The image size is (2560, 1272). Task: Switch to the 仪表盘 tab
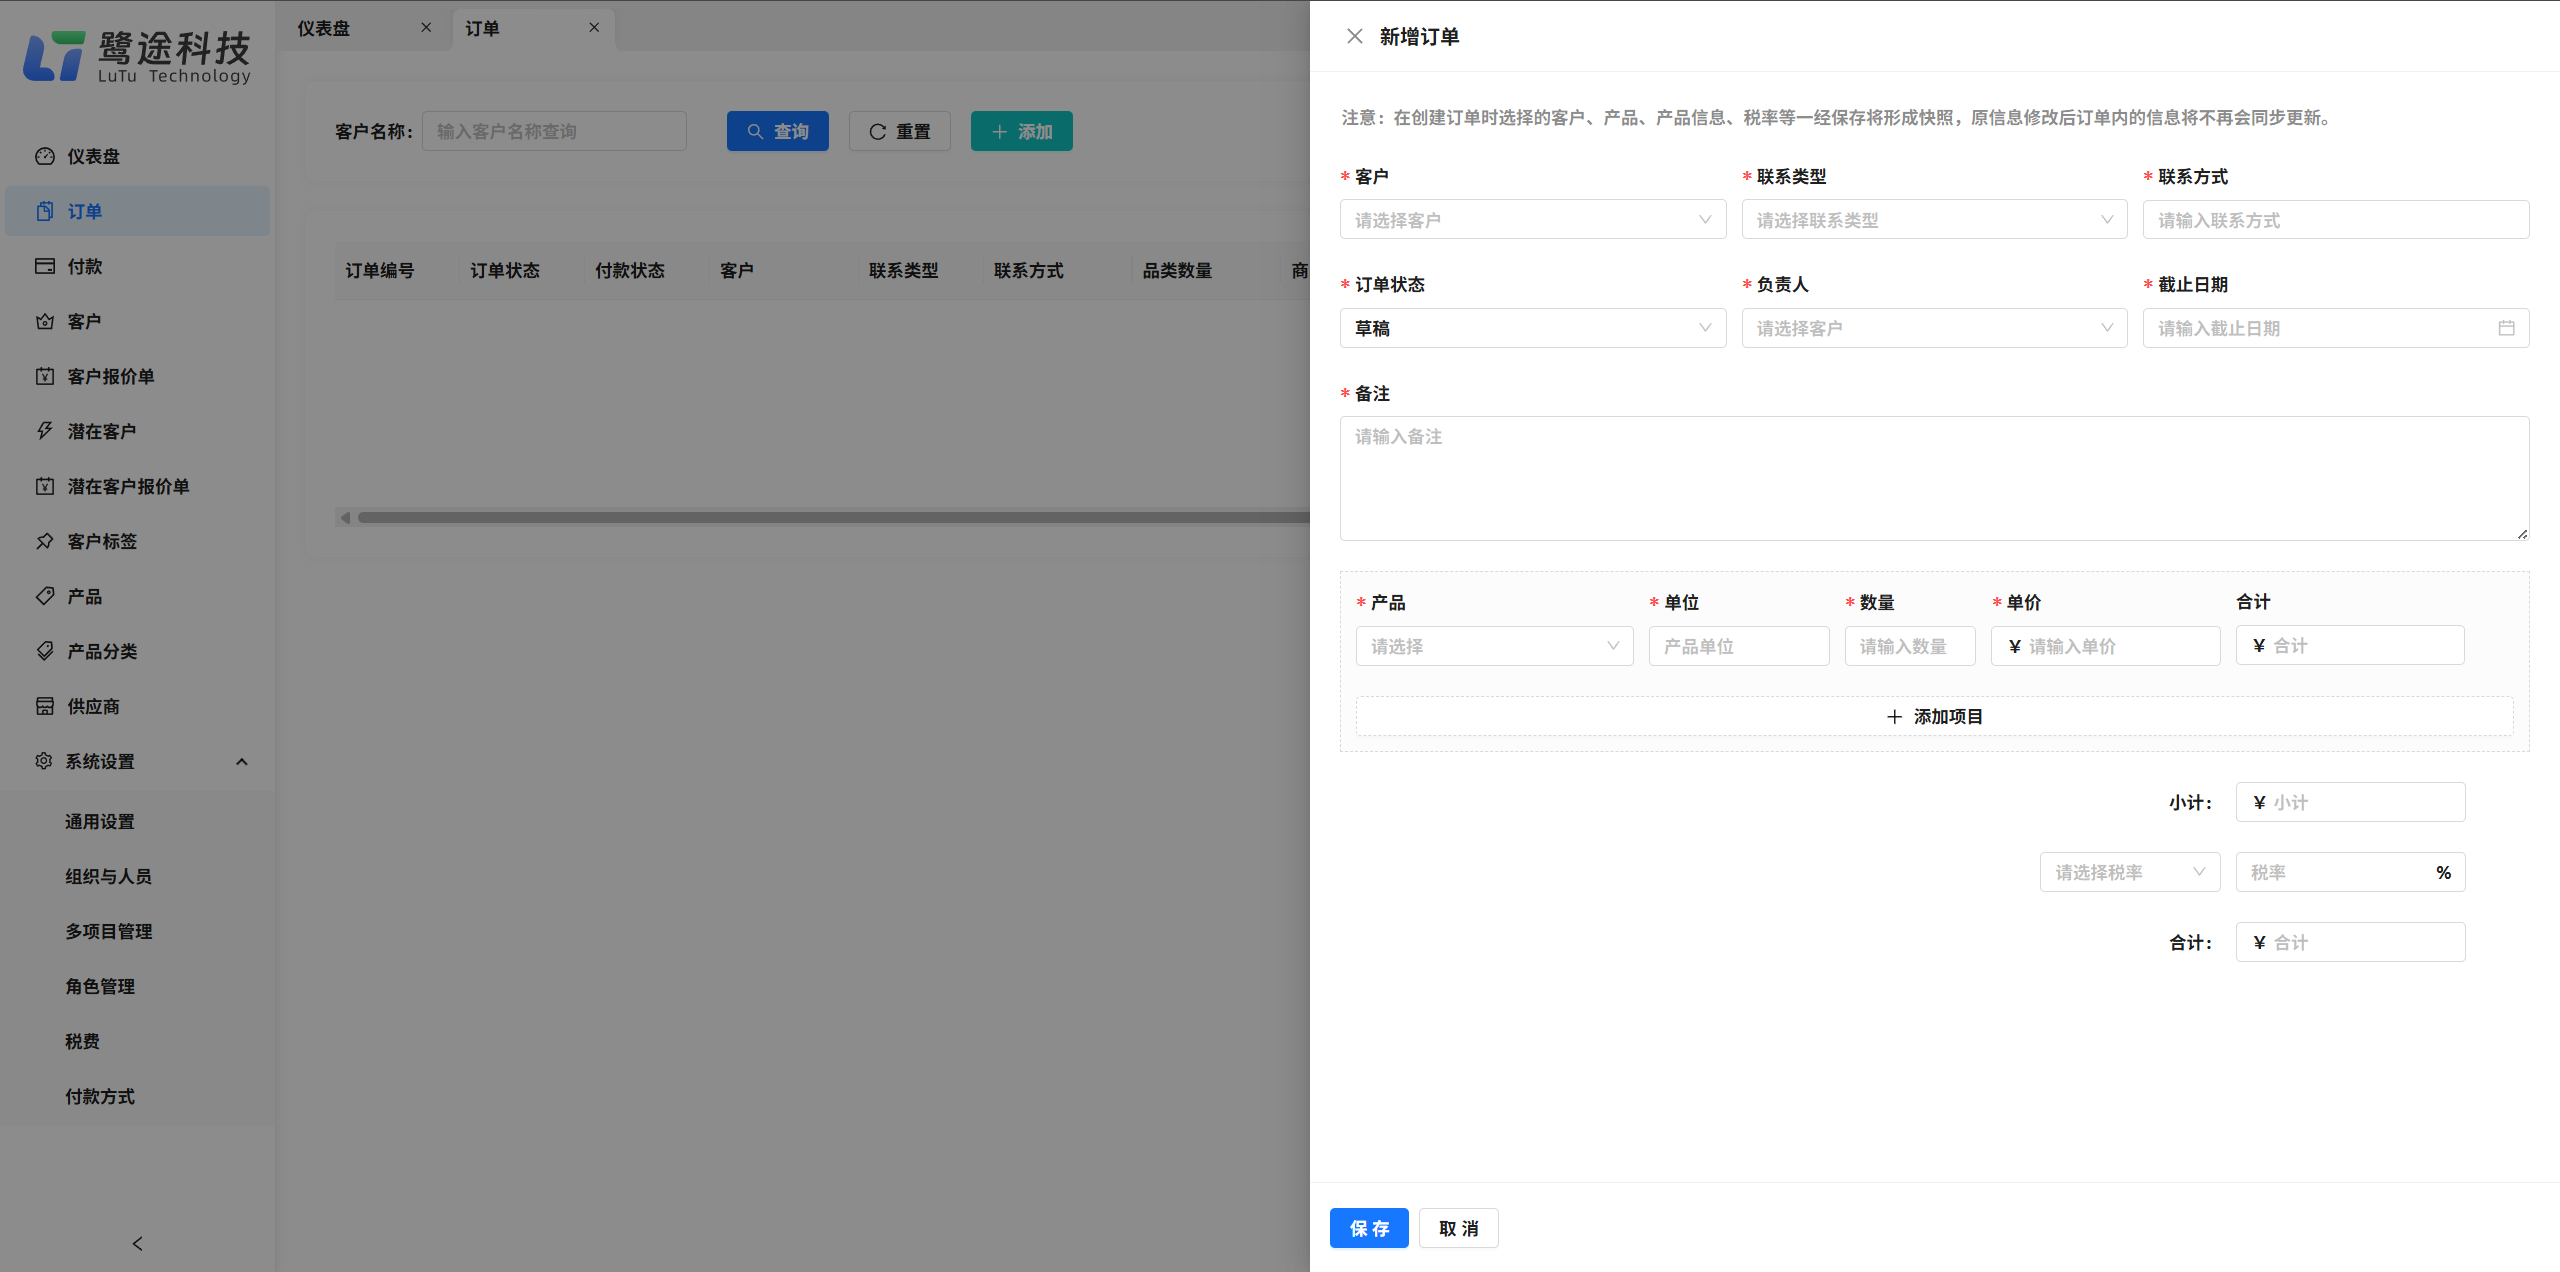[x=324, y=28]
